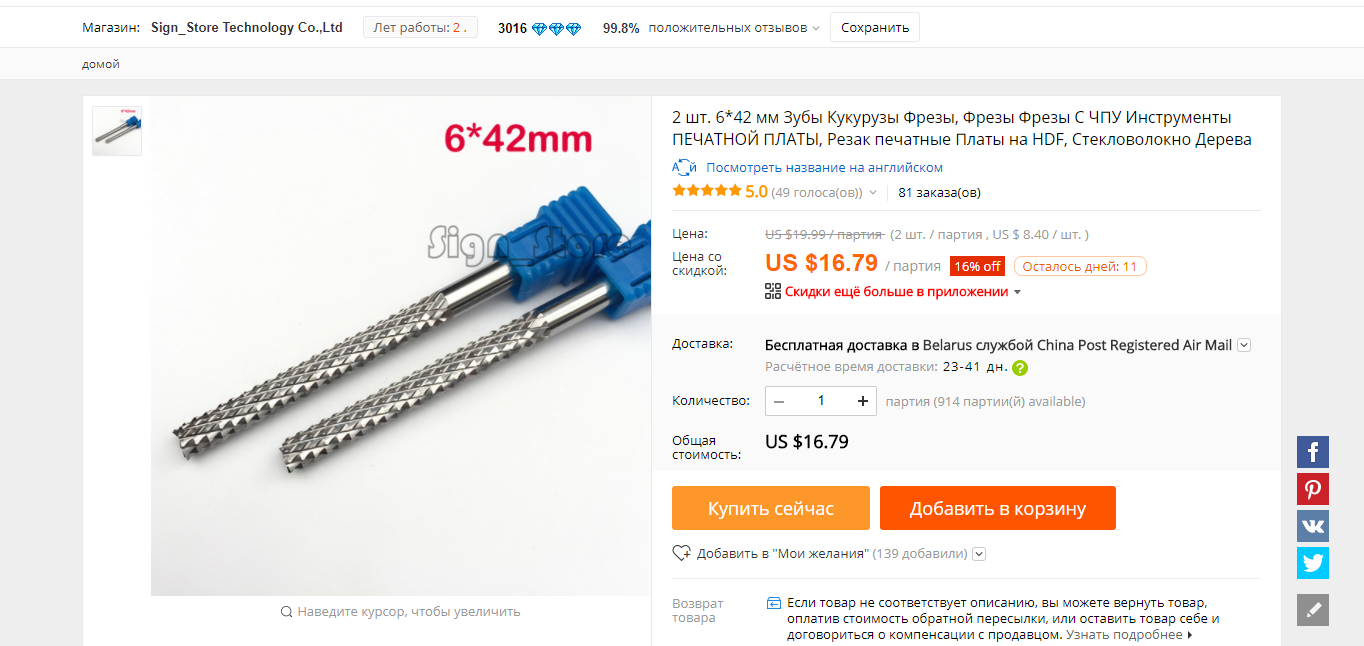Click the Добавить в корзину button
1364x646 pixels.
point(998,508)
